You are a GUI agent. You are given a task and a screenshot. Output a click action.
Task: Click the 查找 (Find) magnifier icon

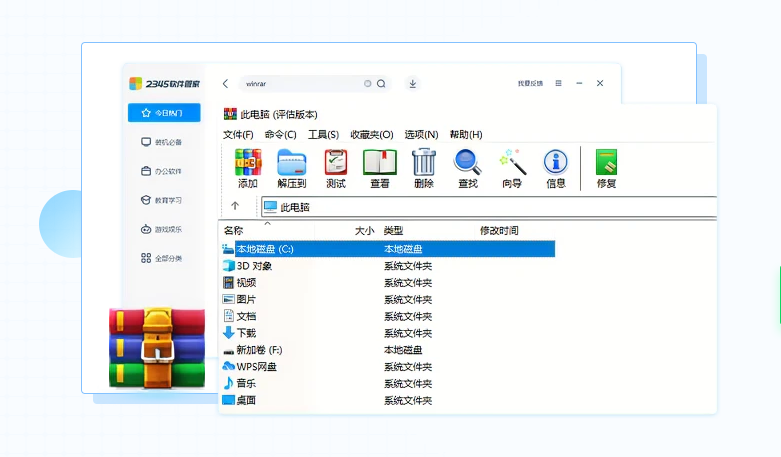tap(468, 162)
